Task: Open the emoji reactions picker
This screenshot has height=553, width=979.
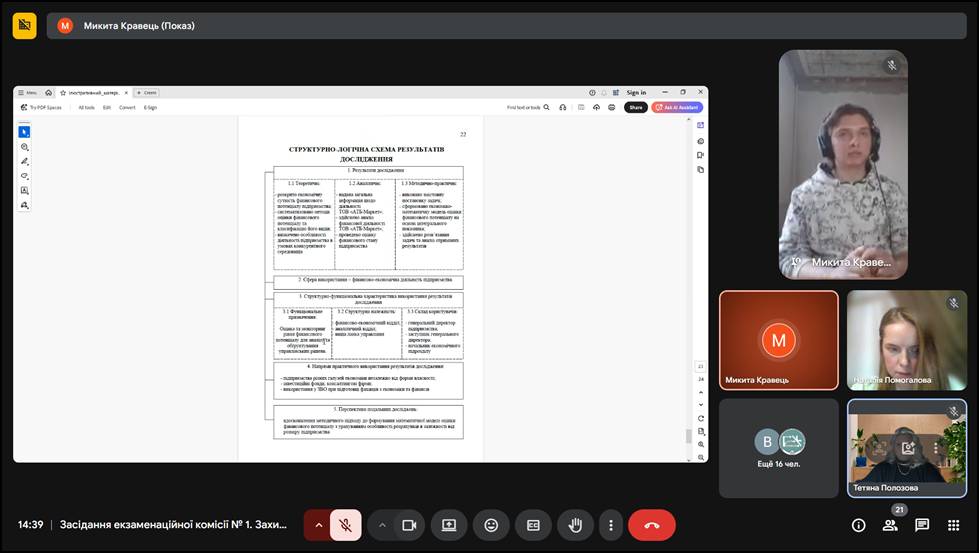Action: coord(491,525)
